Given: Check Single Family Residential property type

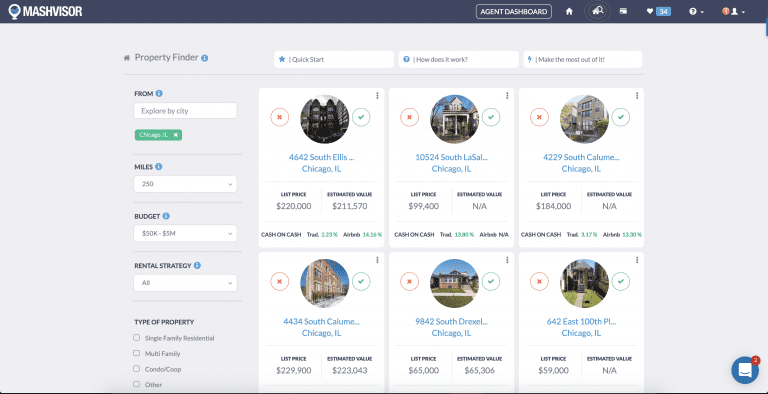Looking at the screenshot, I should (x=137, y=338).
